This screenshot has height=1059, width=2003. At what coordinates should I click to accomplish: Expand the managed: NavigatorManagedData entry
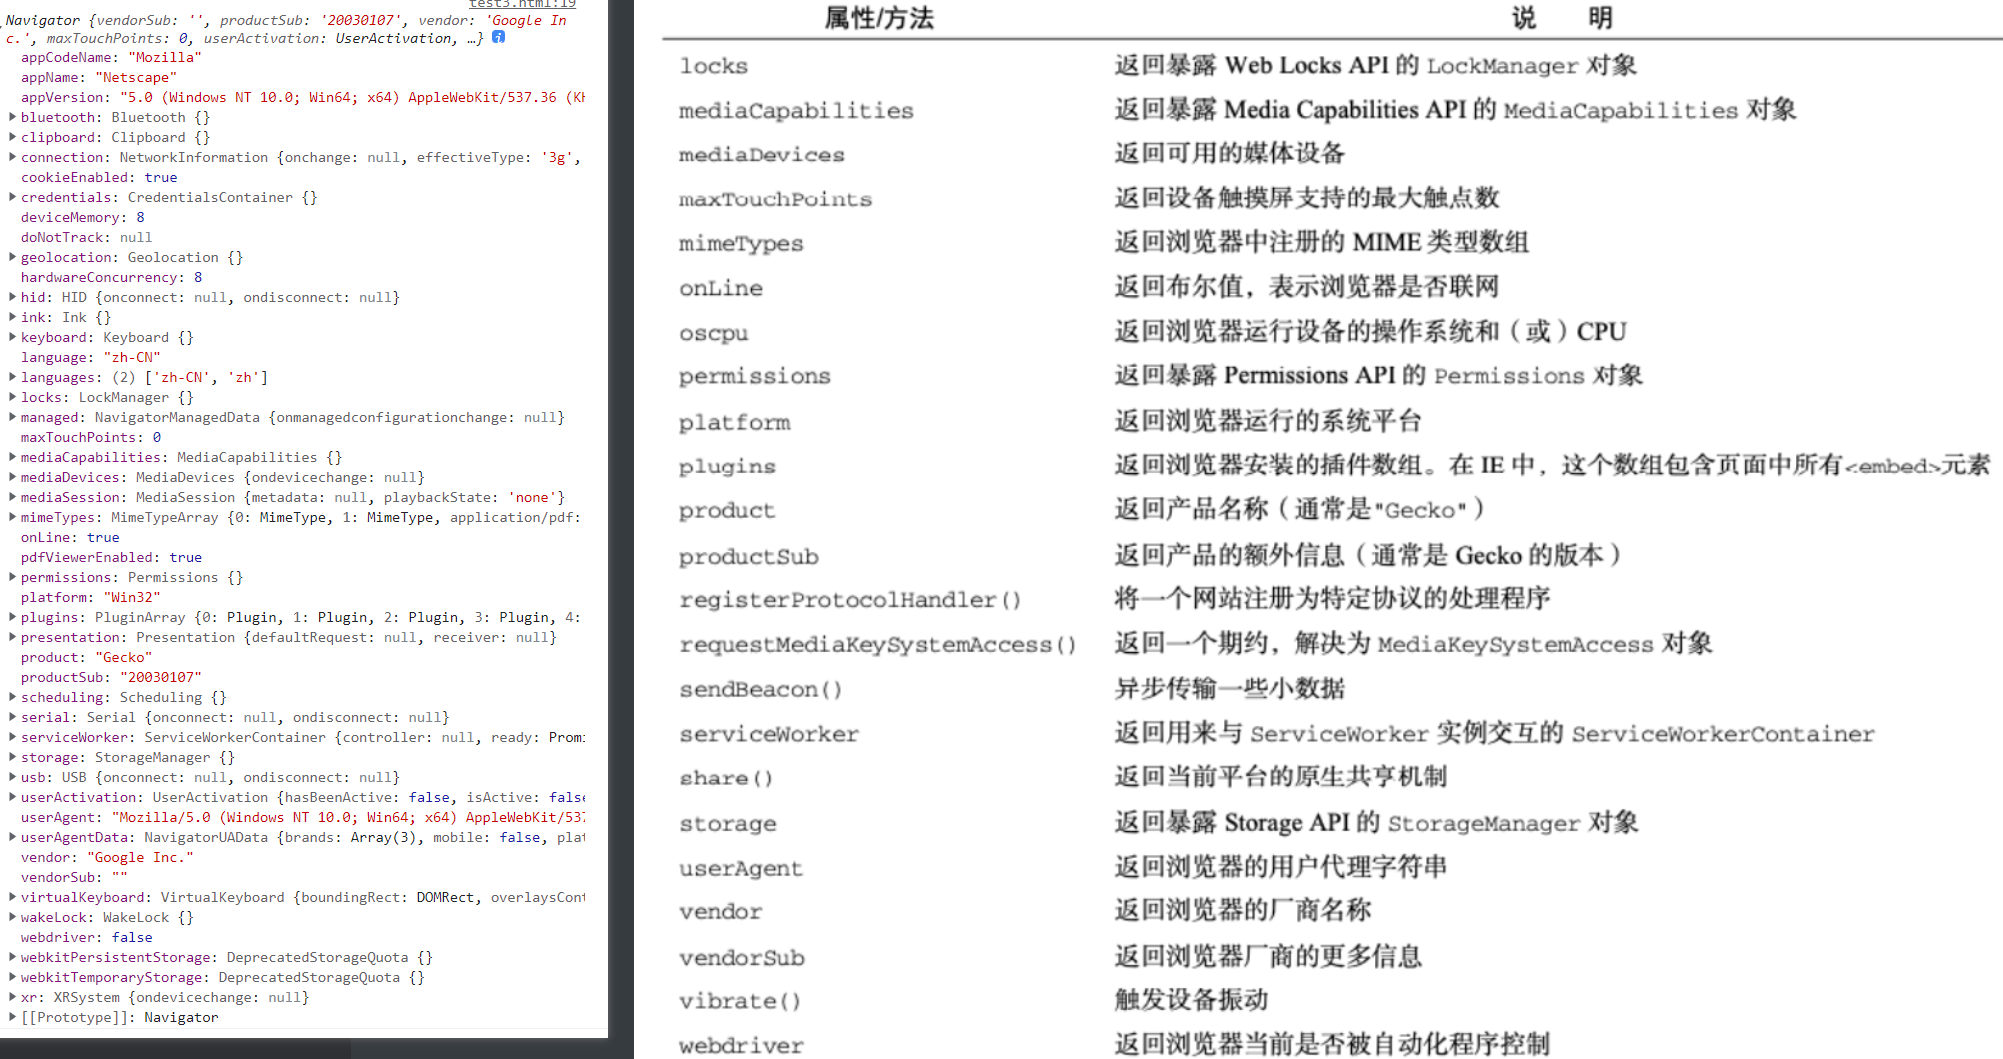click(12, 417)
